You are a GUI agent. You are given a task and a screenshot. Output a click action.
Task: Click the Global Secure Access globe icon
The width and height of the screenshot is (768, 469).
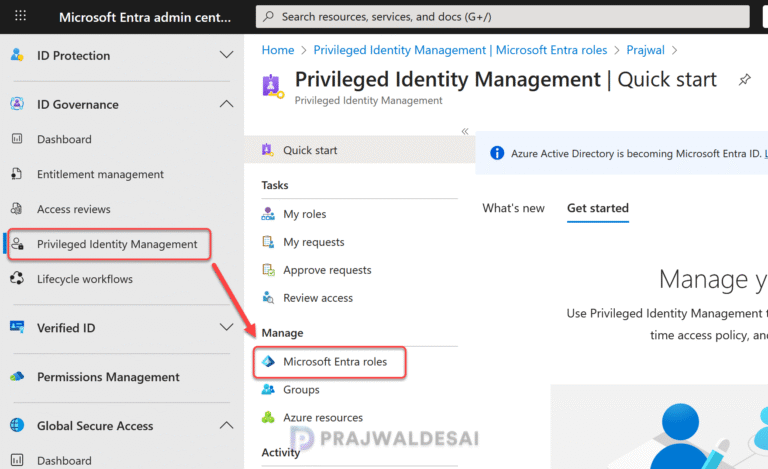click(x=17, y=425)
